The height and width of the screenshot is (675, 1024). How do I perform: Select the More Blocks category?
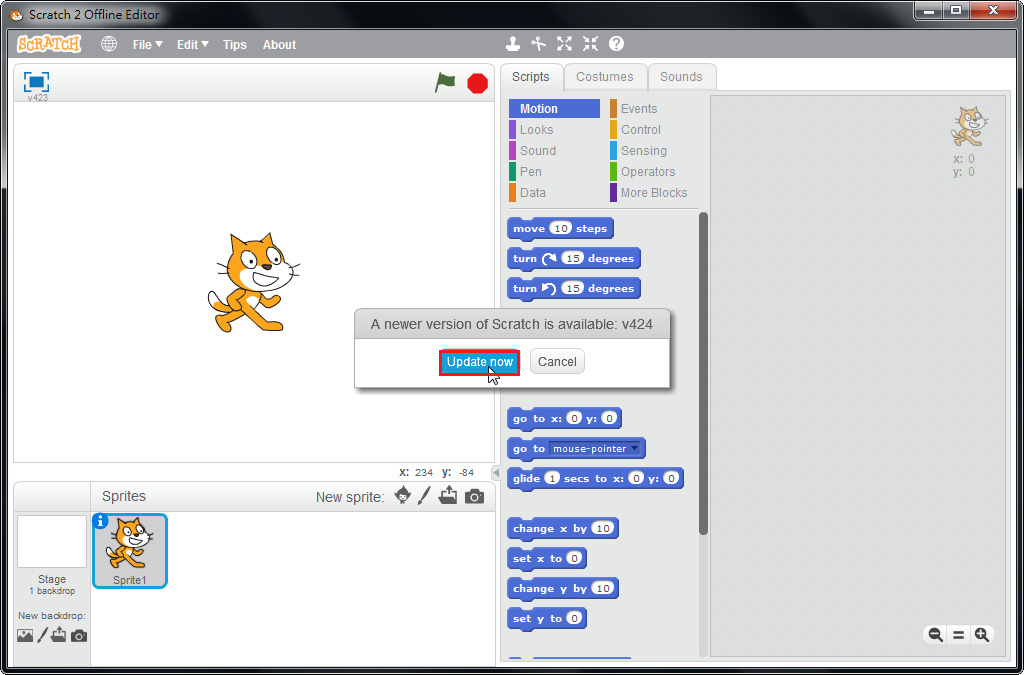coord(653,193)
